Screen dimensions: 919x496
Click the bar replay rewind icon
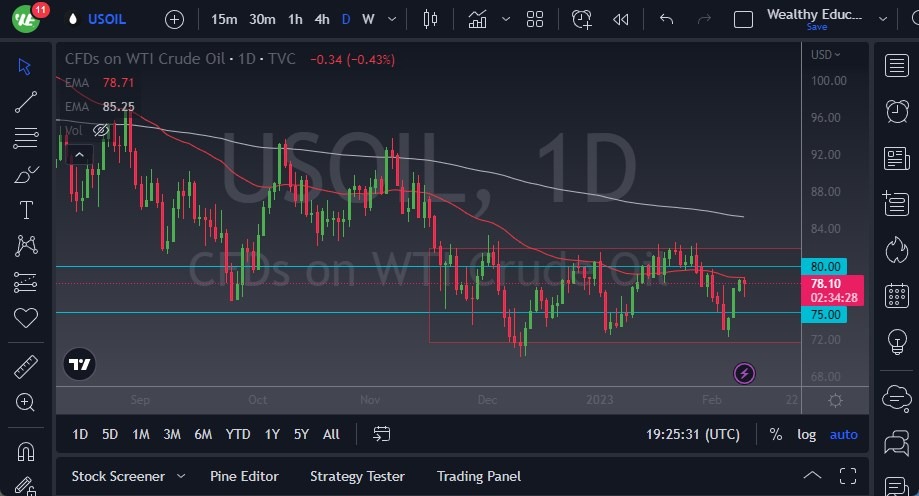621,19
